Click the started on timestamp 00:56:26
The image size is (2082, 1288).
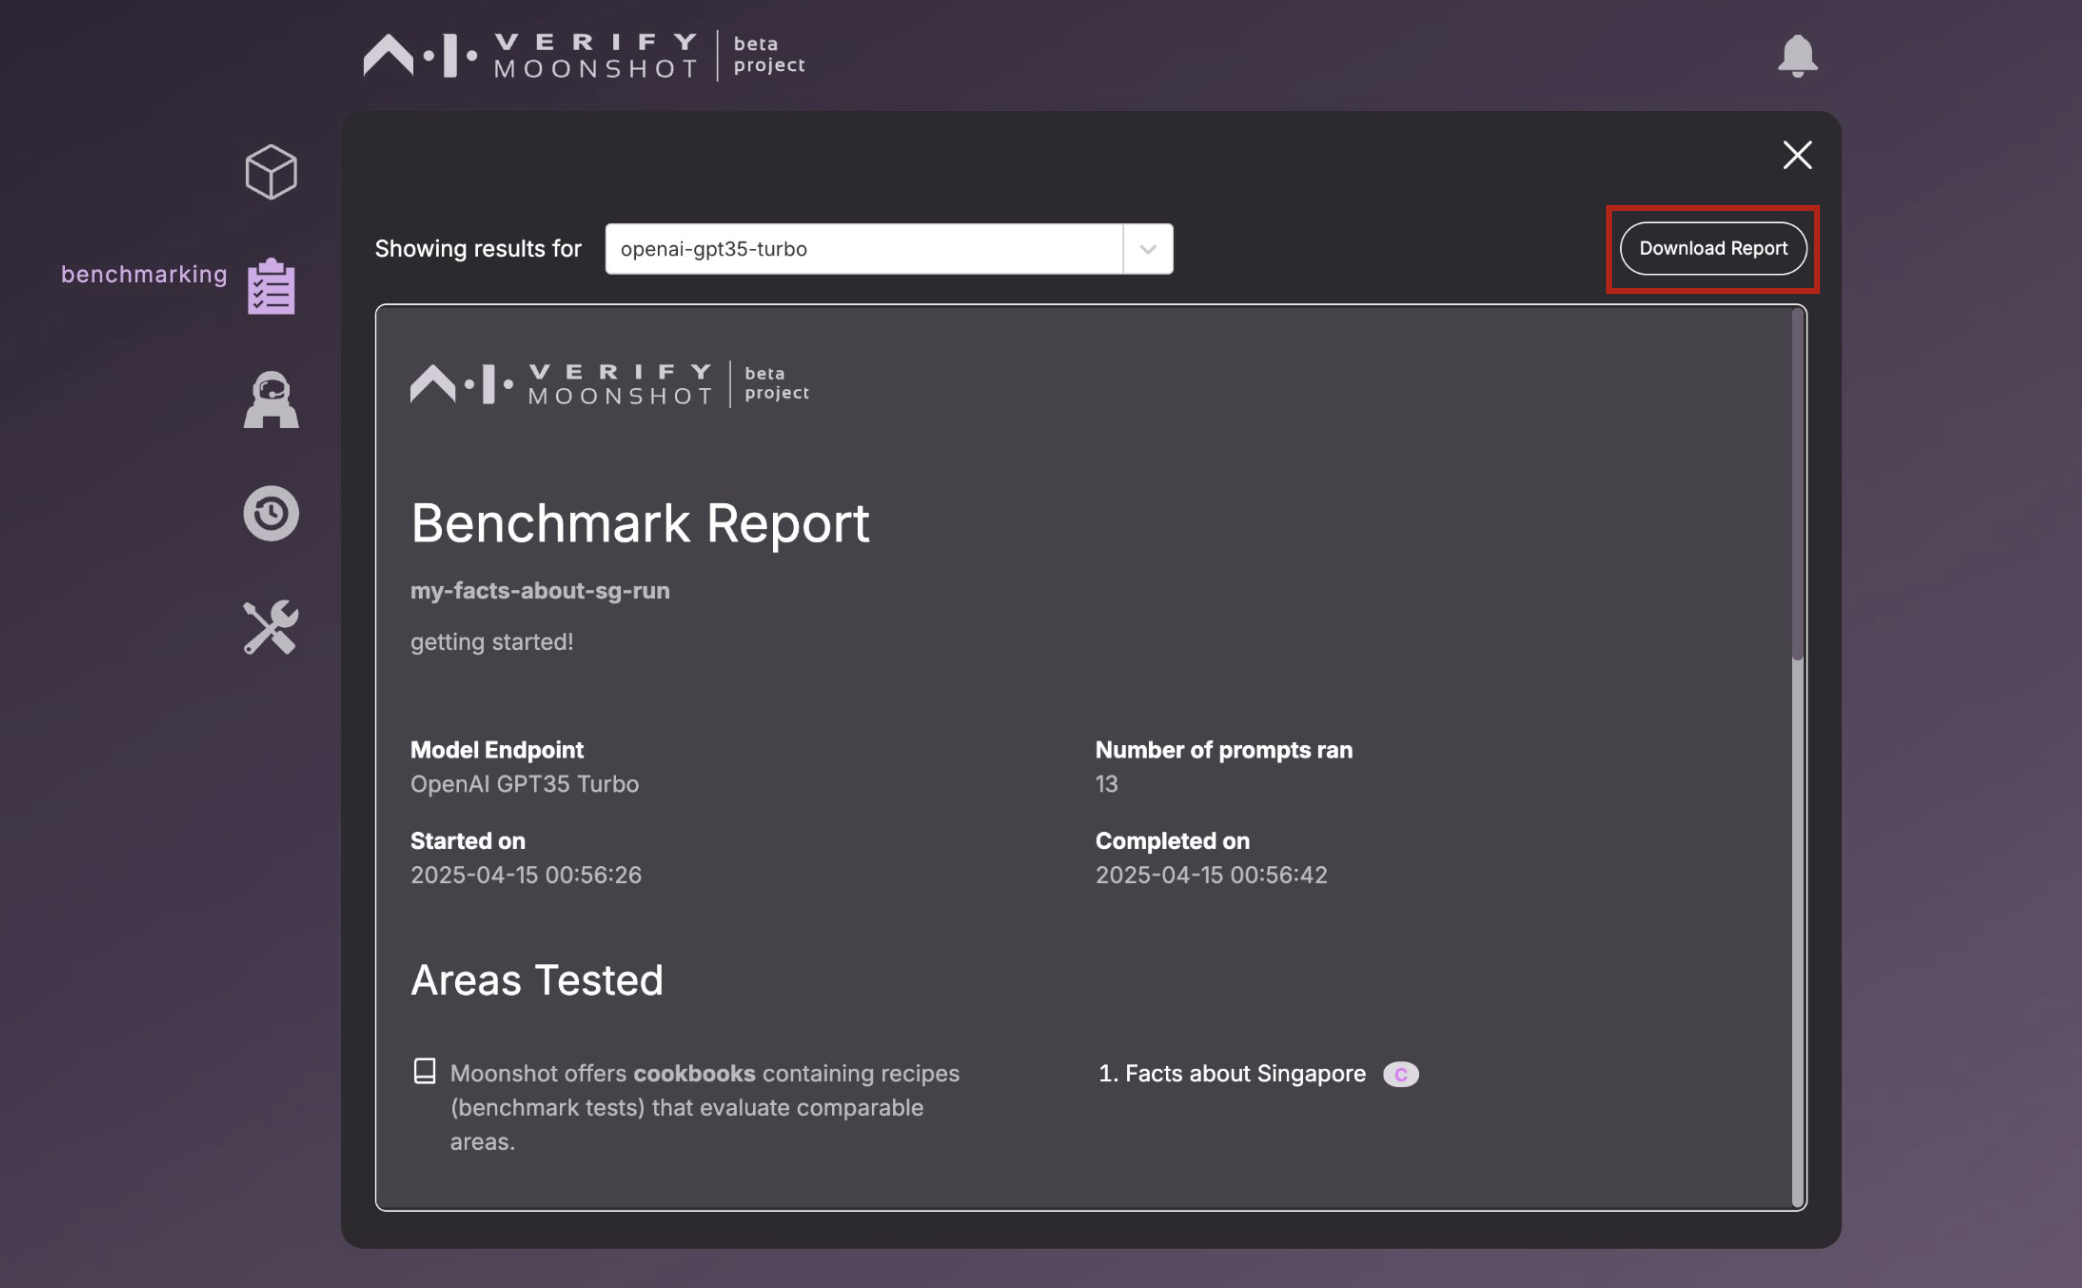[526, 875]
